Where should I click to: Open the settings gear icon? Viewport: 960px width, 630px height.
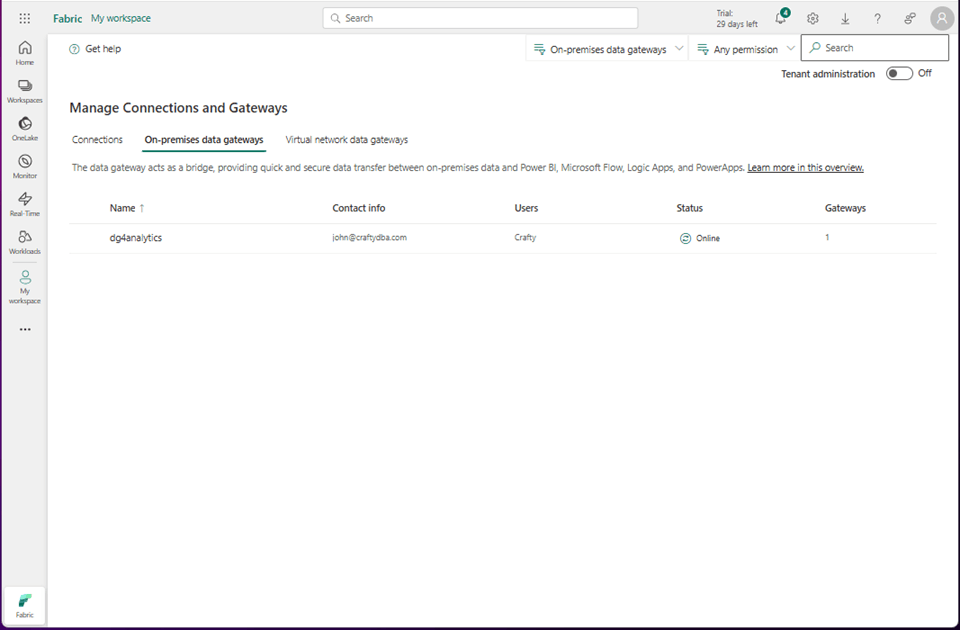coord(812,18)
